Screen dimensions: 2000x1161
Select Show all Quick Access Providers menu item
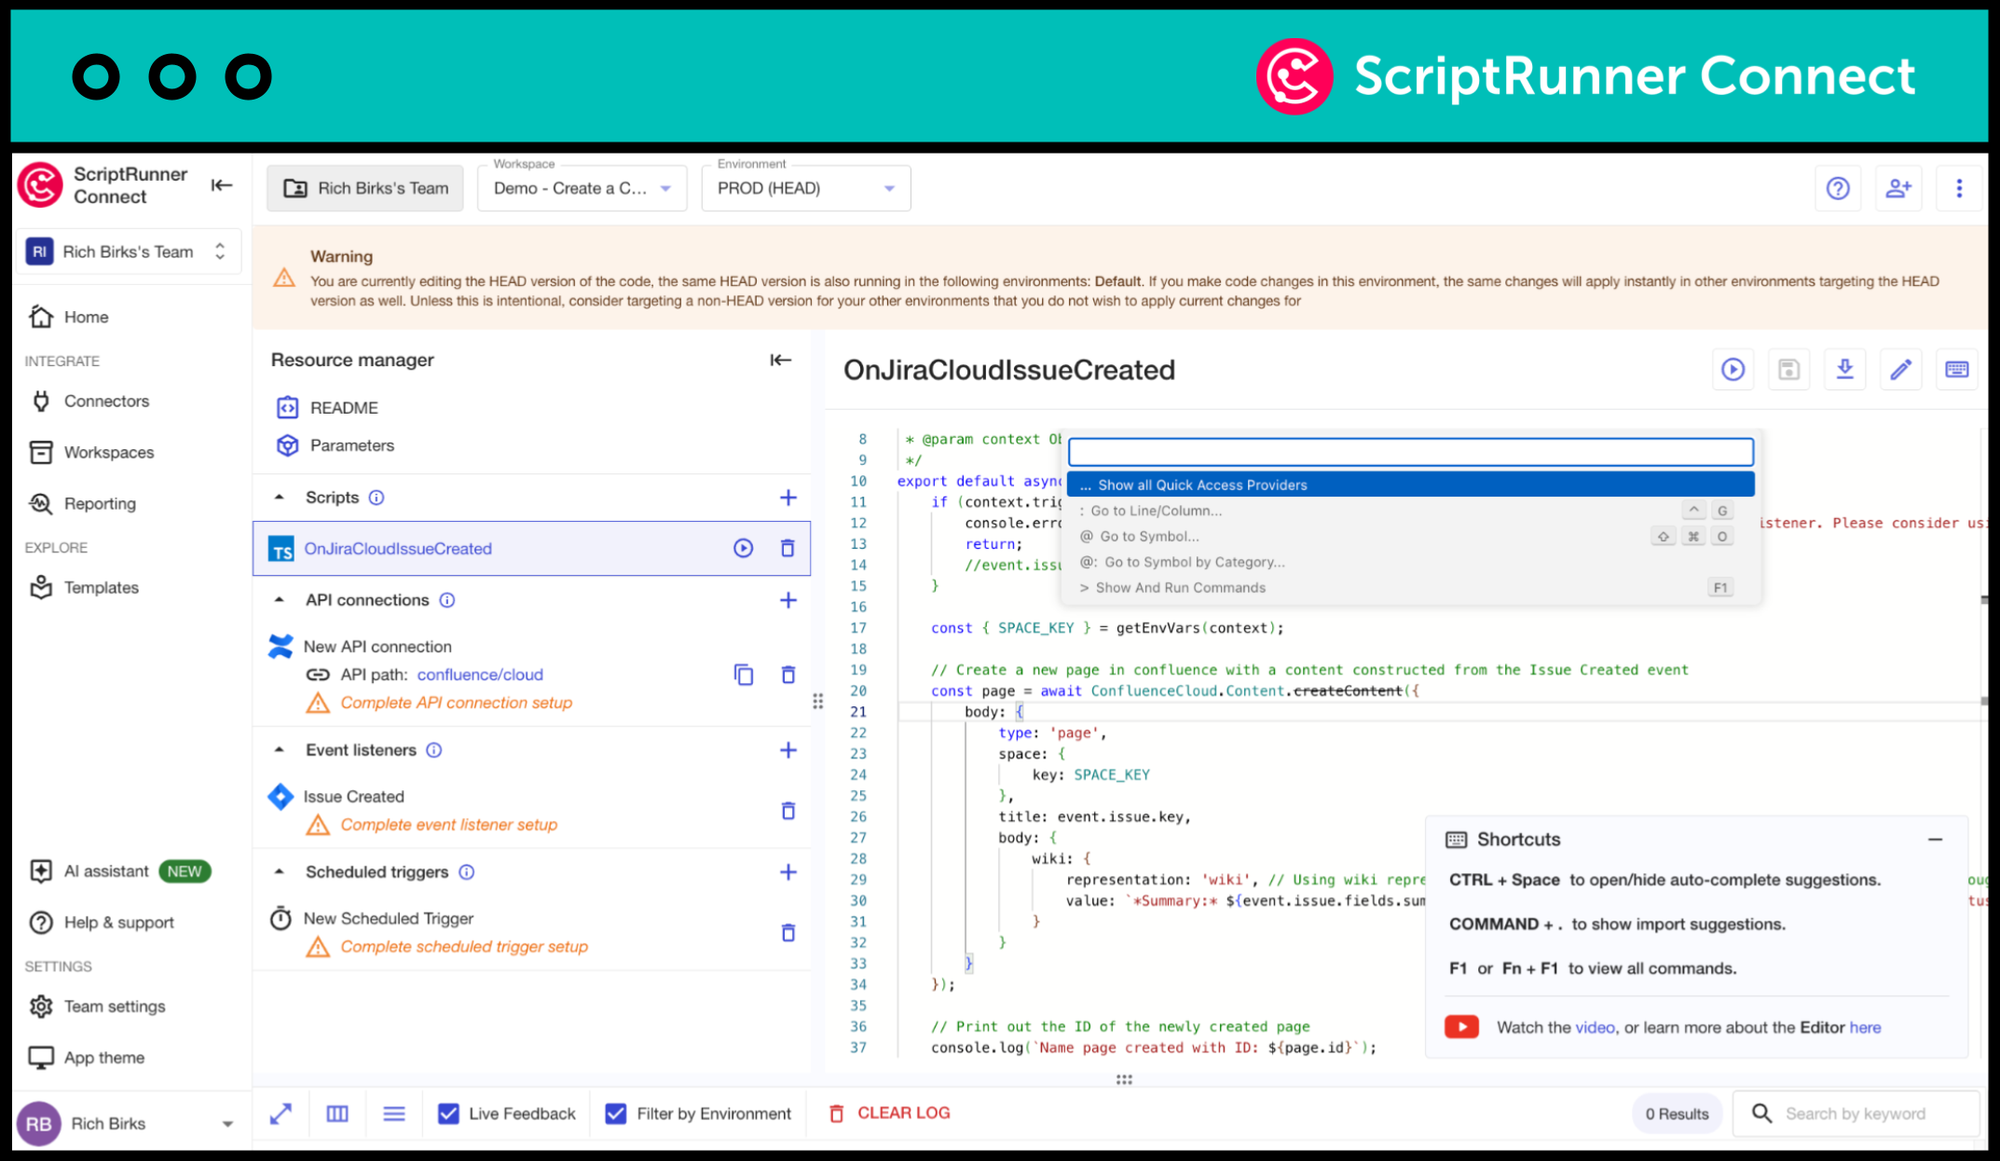[1410, 484]
